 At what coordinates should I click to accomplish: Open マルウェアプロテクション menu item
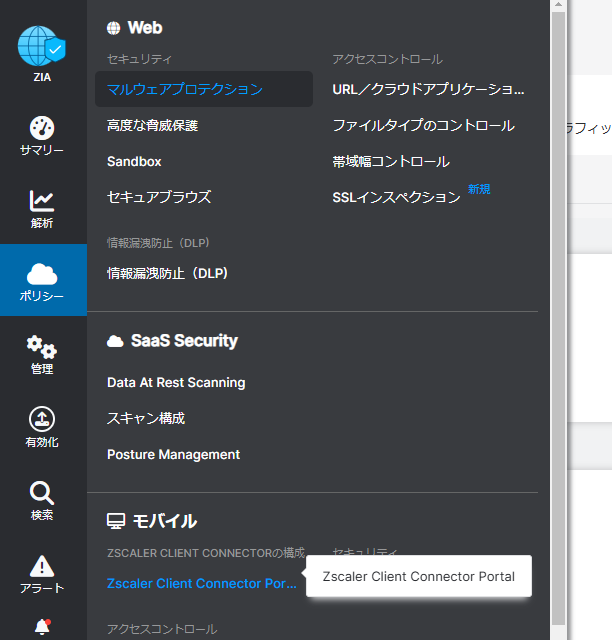(x=204, y=89)
